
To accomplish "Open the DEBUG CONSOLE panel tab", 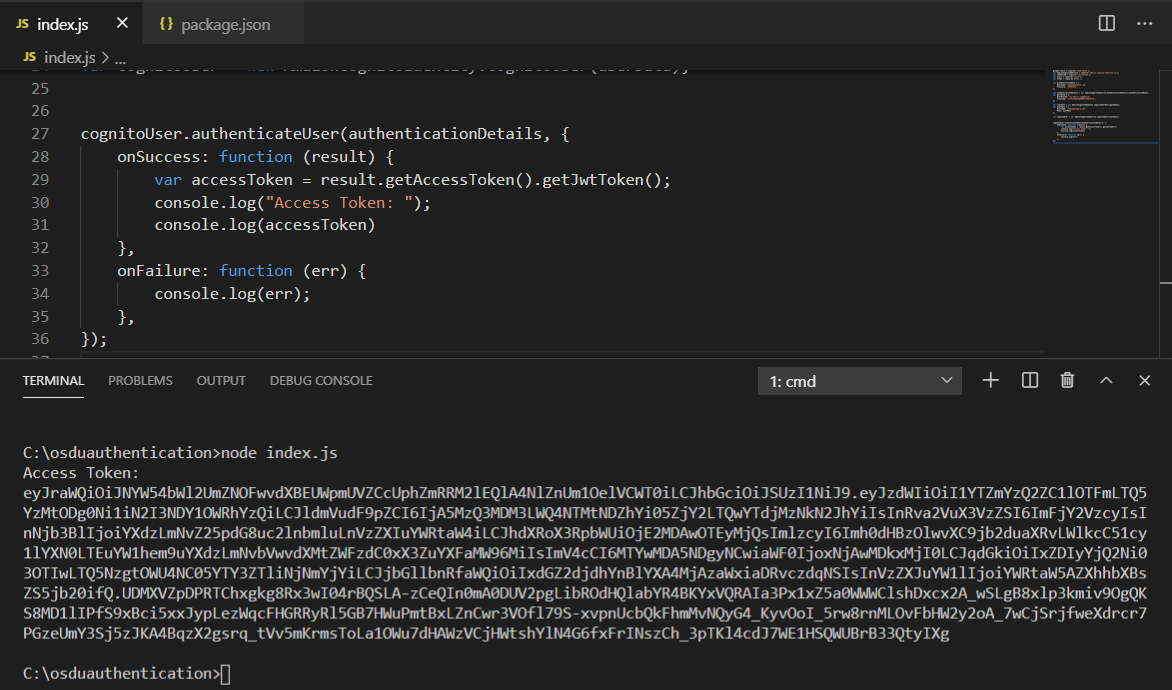I will coord(321,381).
